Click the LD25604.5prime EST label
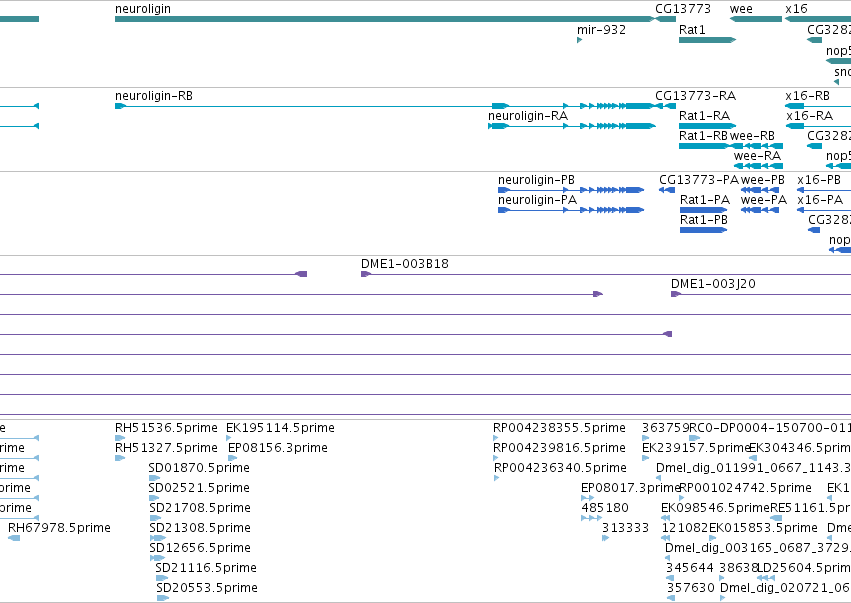The height and width of the screenshot is (603, 851). [x=804, y=568]
